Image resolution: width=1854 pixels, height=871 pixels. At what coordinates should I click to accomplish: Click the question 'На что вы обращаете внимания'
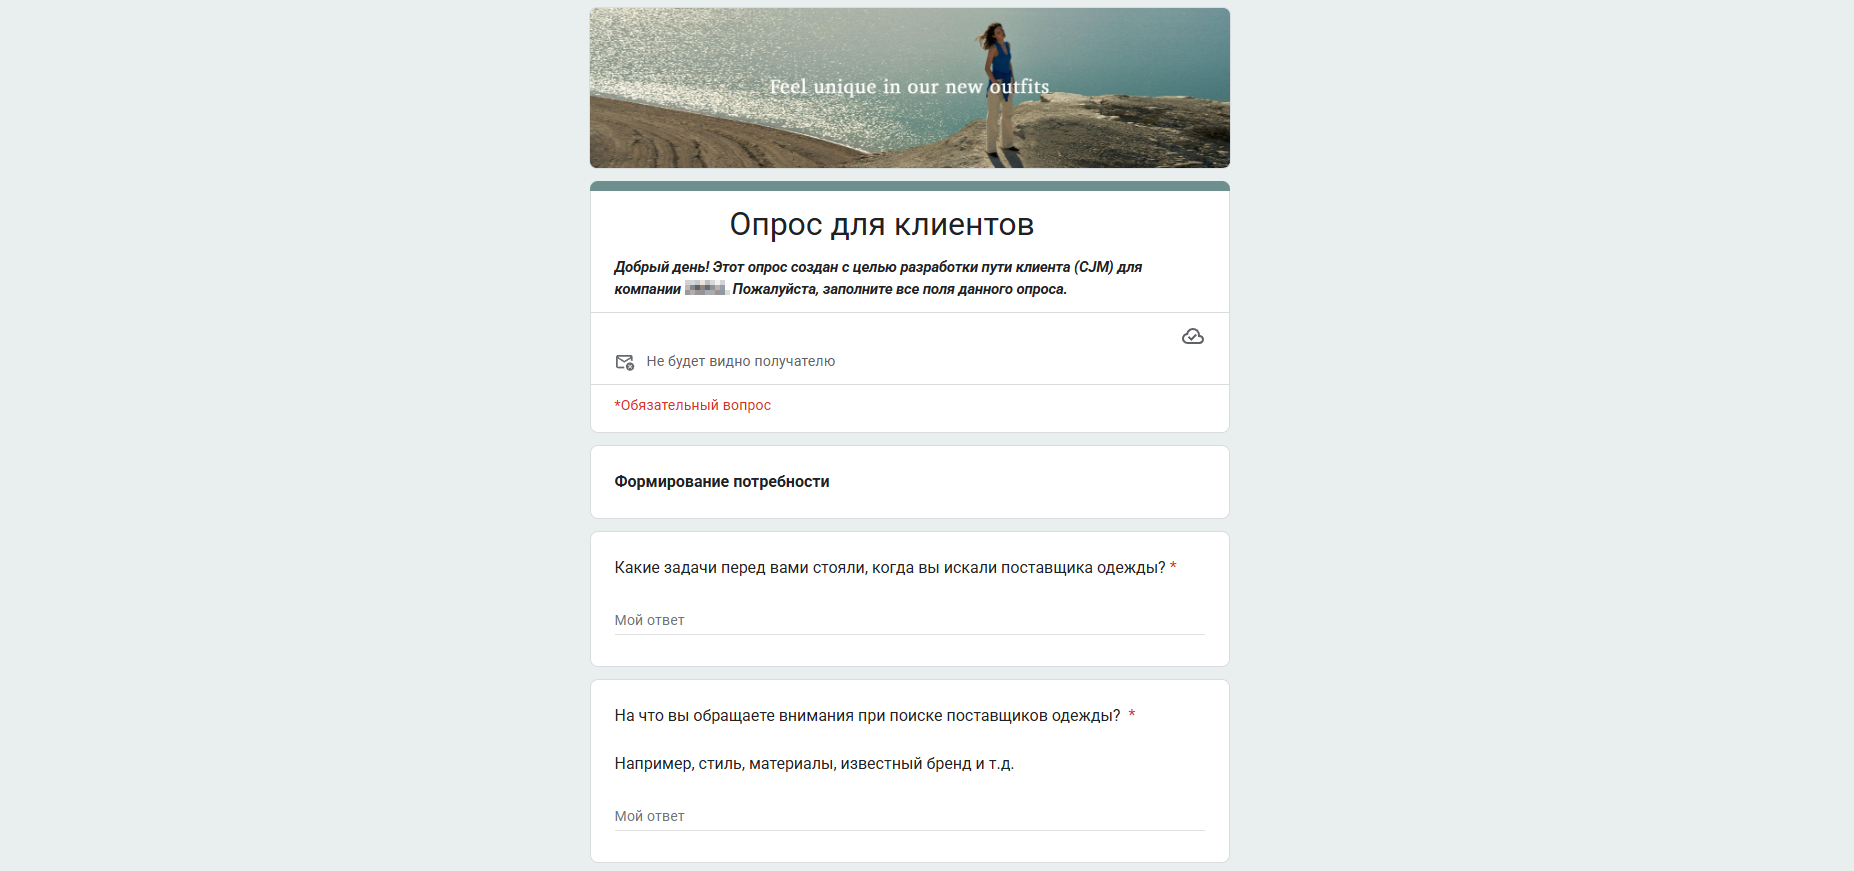pos(867,716)
